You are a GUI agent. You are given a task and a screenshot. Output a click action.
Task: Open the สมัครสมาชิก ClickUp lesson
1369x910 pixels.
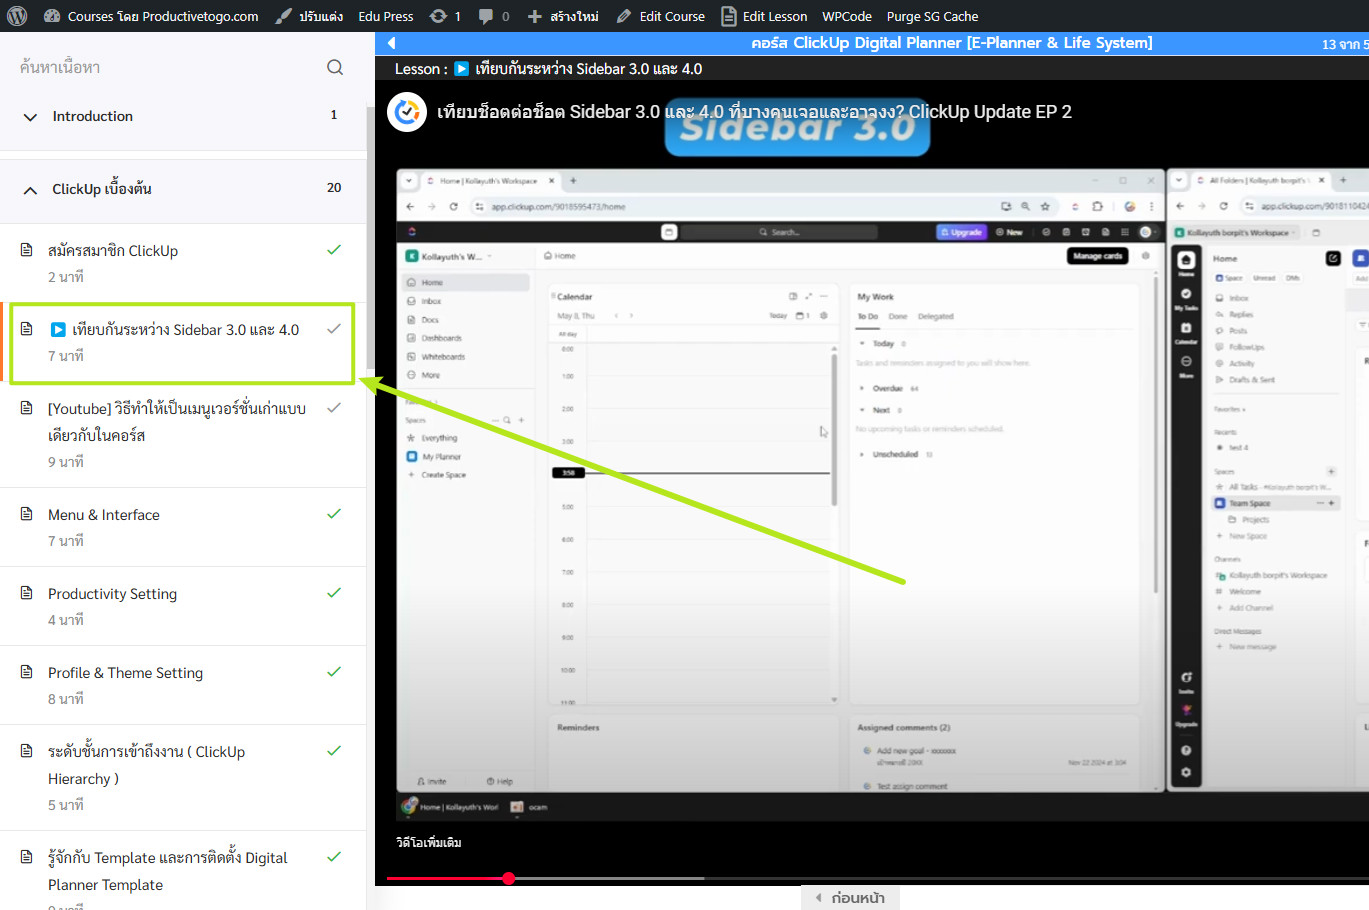pyautogui.click(x=113, y=251)
